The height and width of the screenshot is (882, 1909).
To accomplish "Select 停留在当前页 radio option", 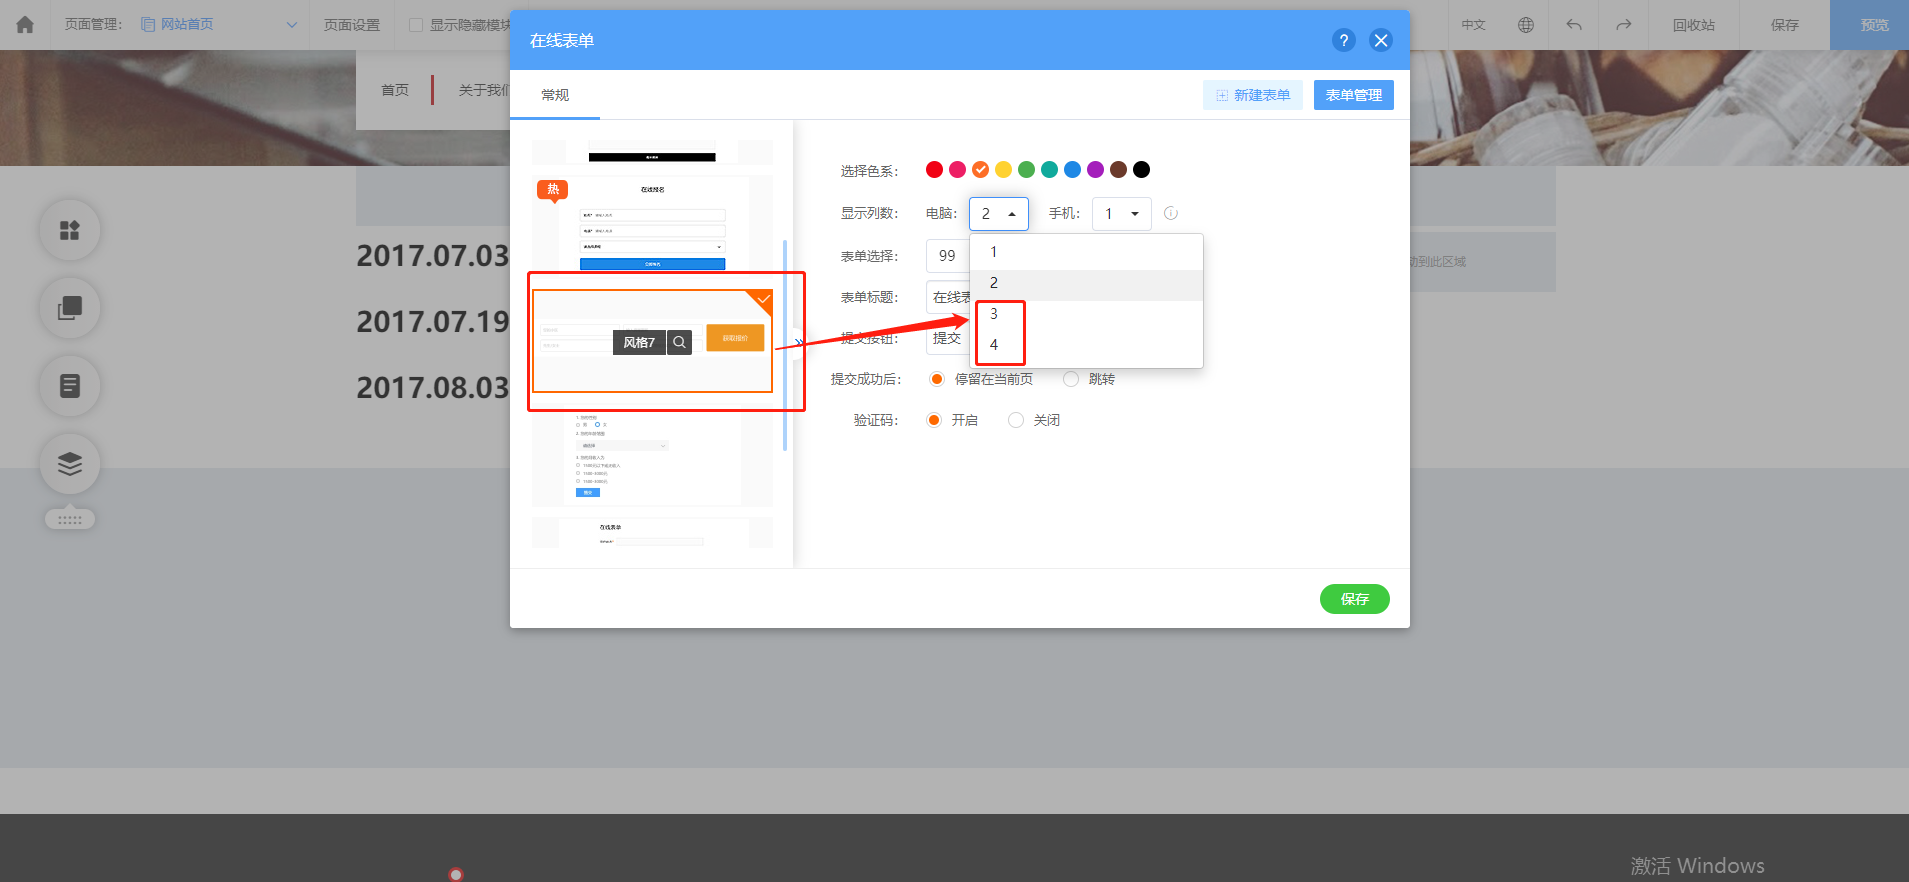I will tap(937, 379).
